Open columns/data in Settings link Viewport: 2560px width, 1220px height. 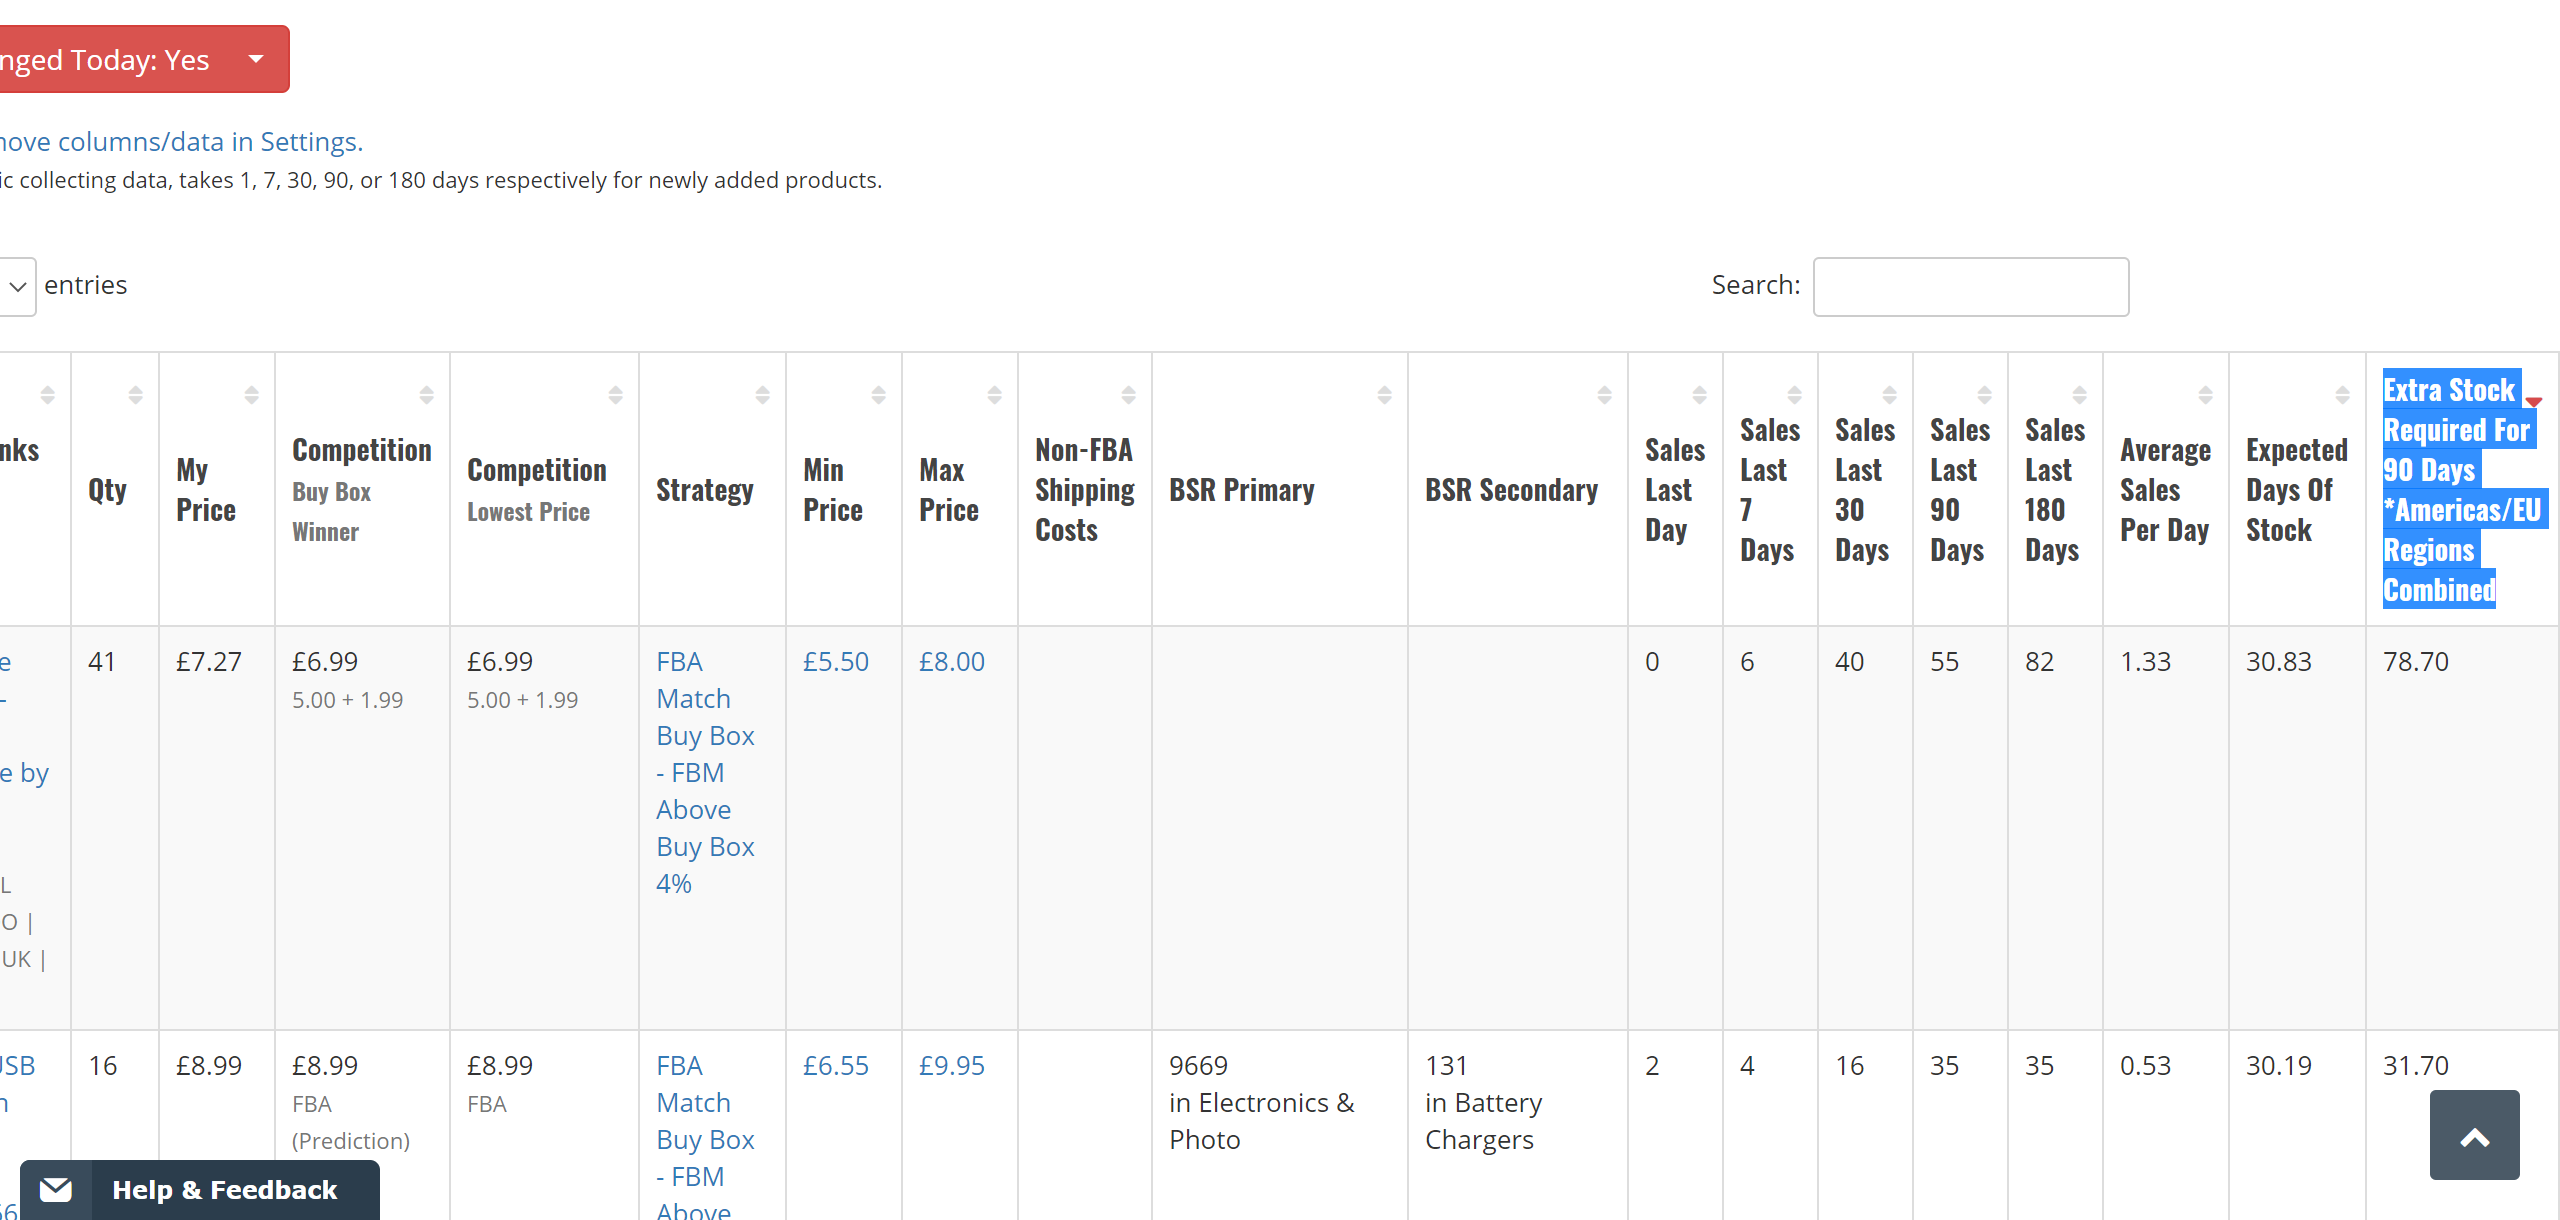pos(180,142)
